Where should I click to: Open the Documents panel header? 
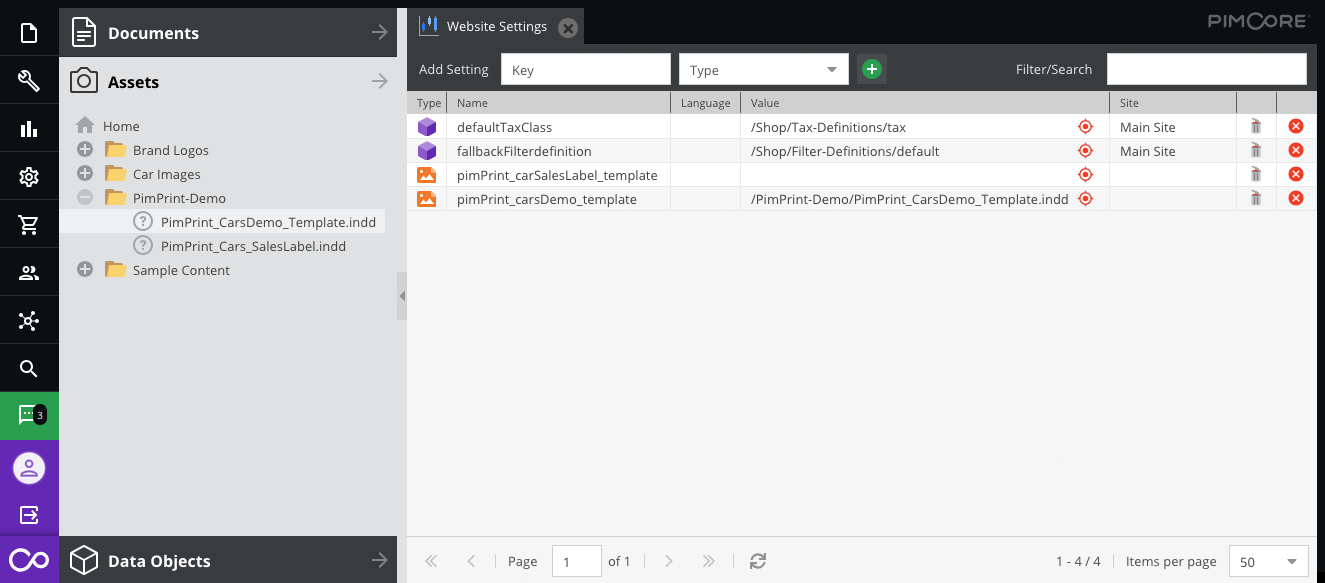[x=228, y=33]
